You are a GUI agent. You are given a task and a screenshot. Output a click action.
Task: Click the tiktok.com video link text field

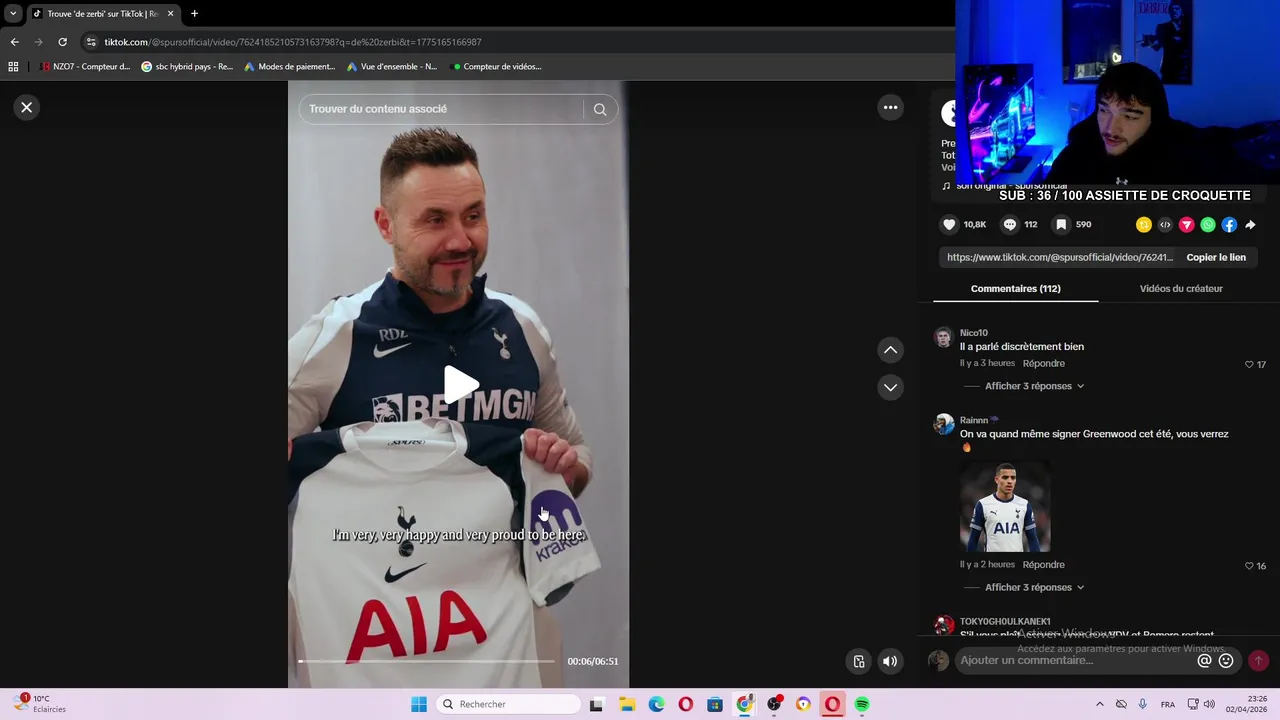coord(1060,257)
